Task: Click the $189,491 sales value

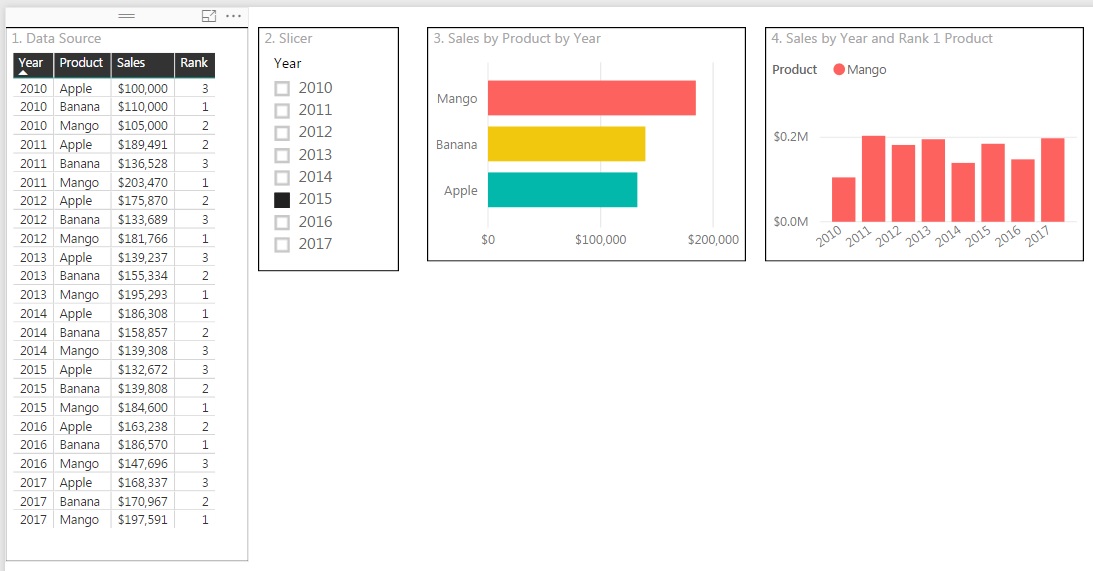Action: click(x=142, y=144)
